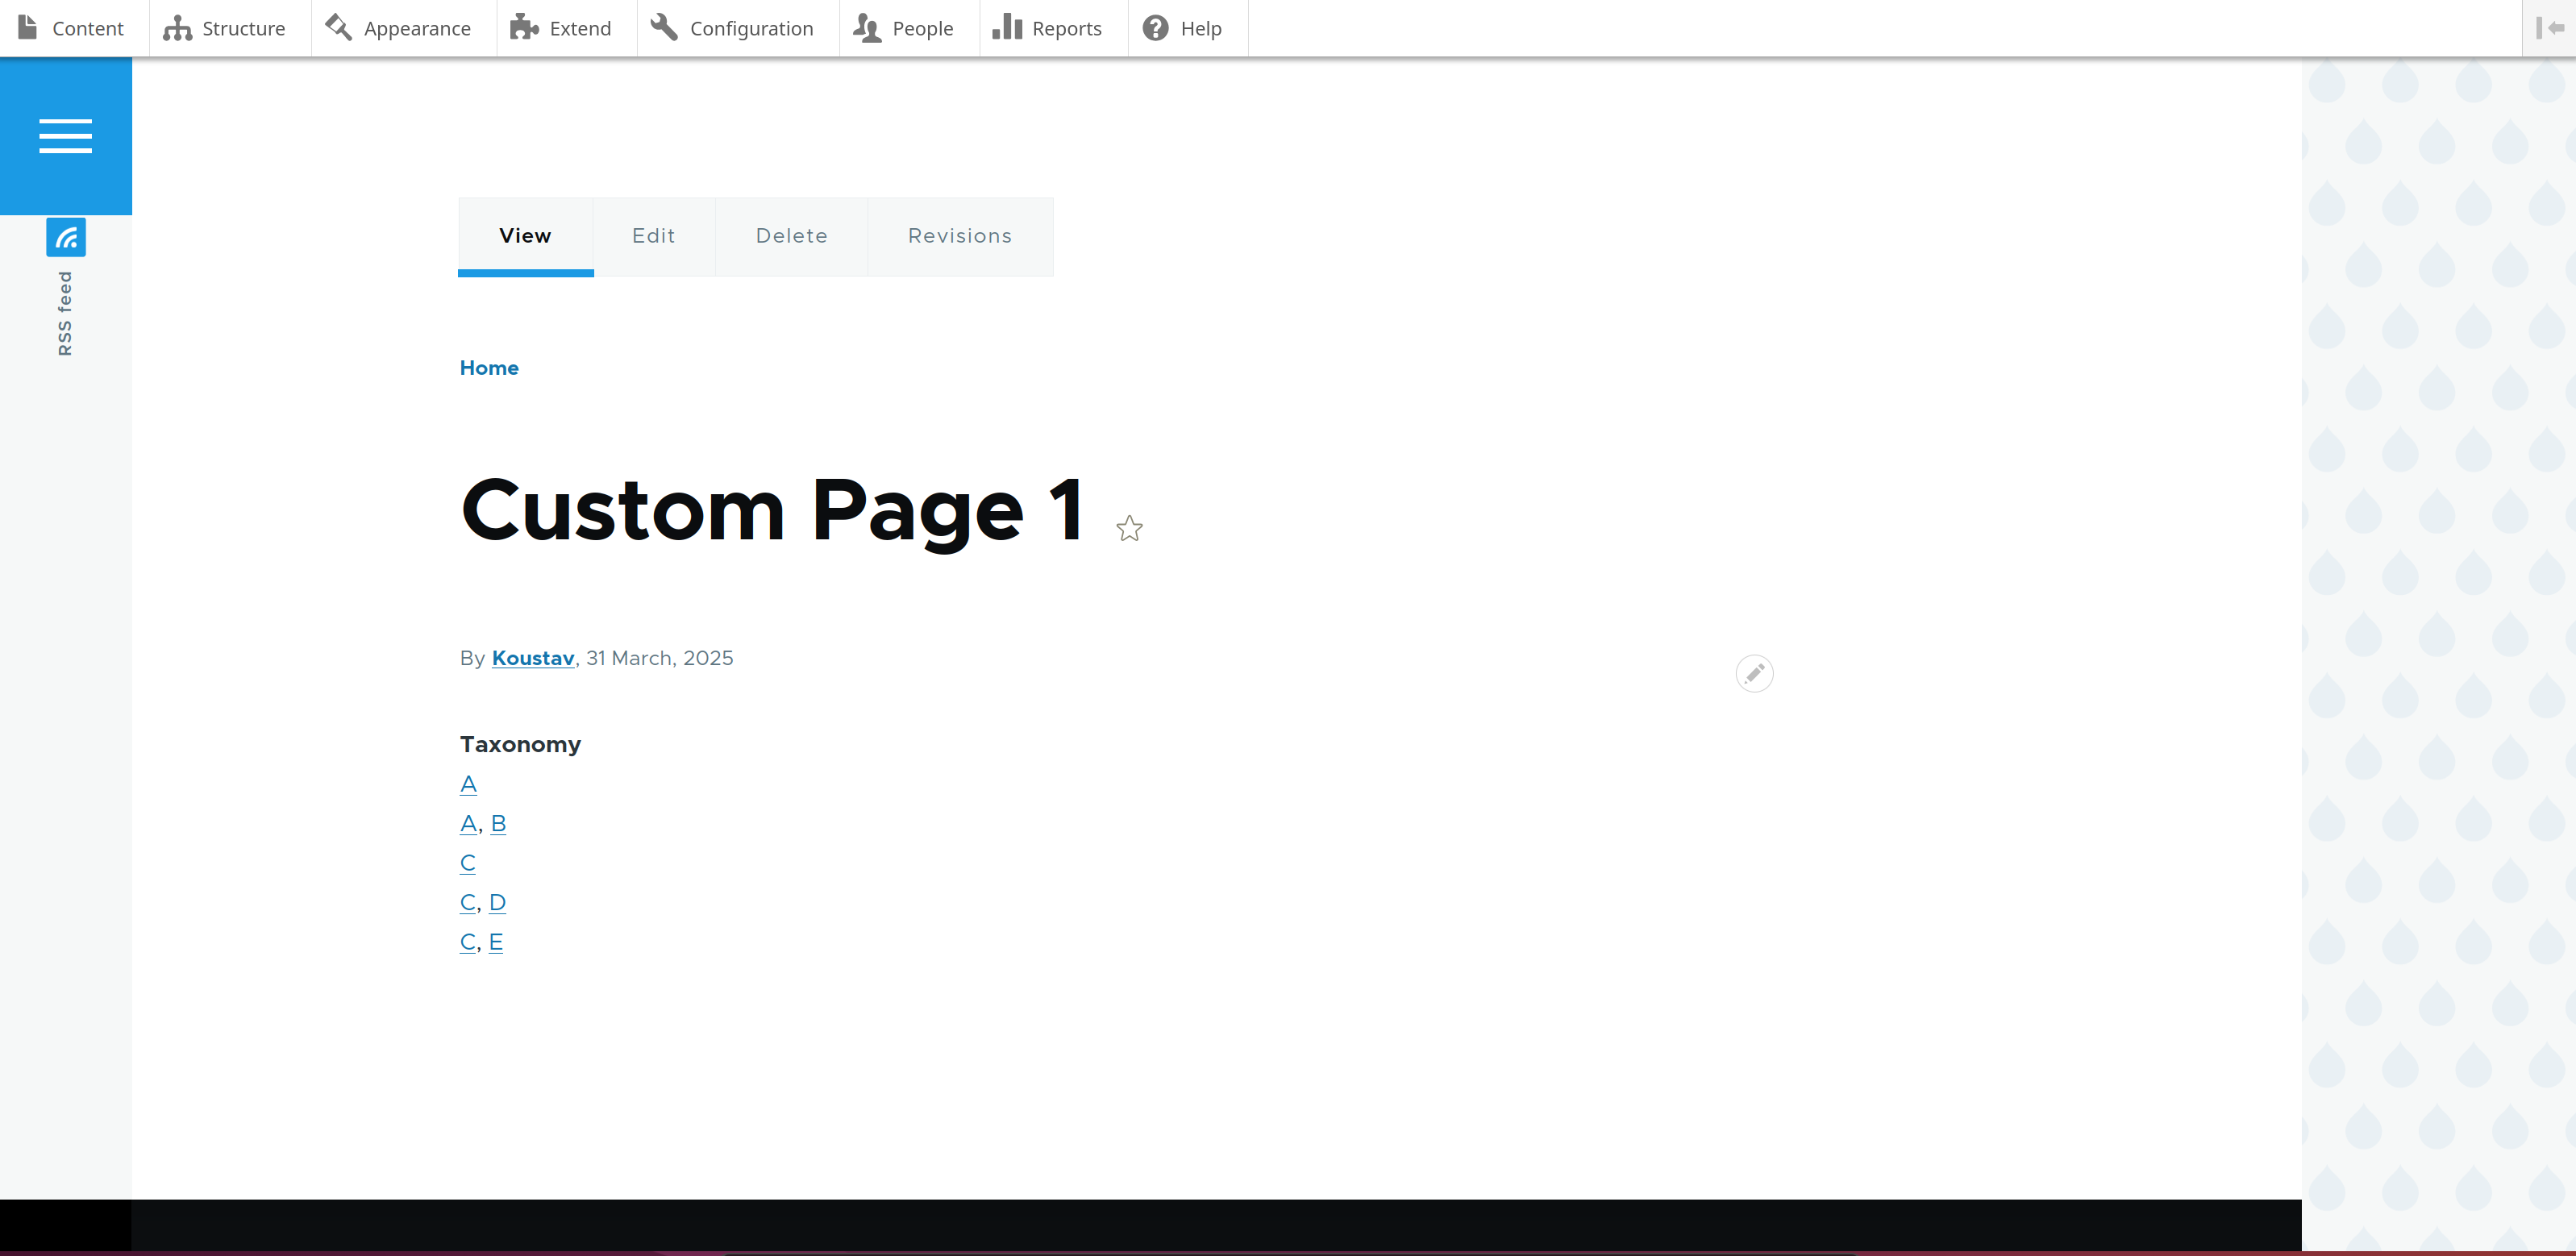Click taxonomy term E link
Screen dimensions: 2576x1256
[x=496, y=942]
